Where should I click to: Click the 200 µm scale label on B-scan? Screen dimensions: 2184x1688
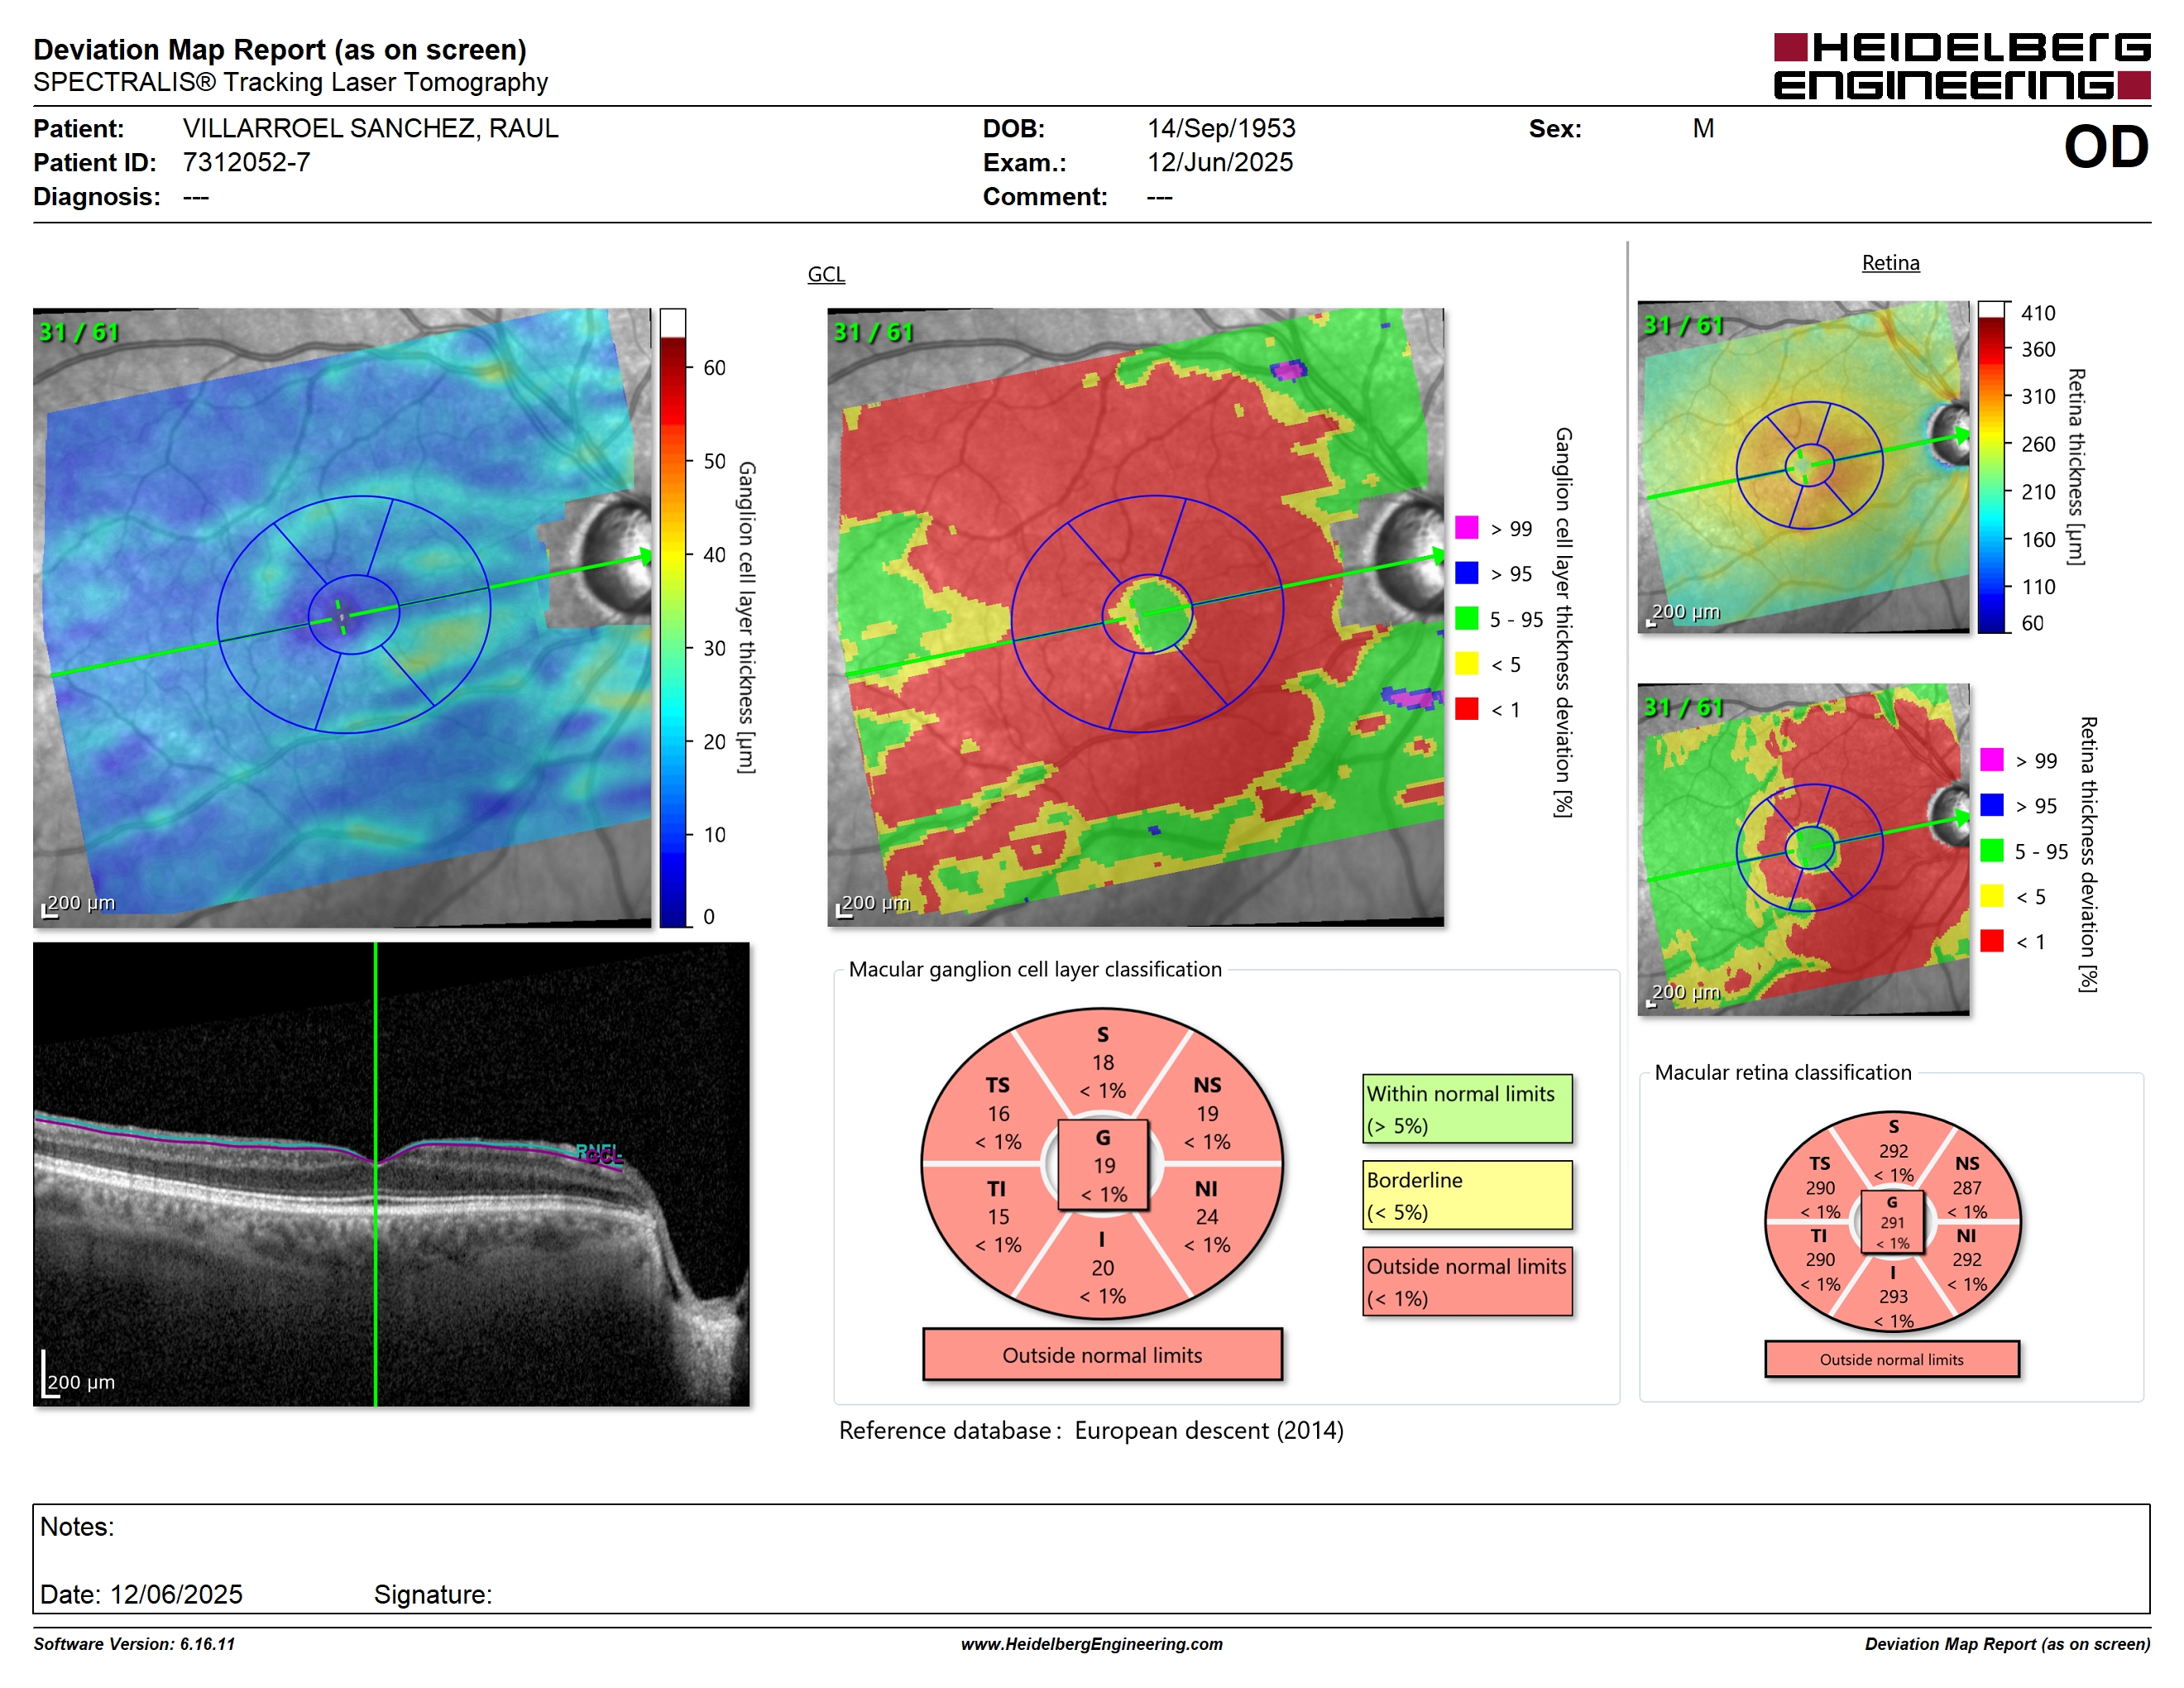(x=81, y=1382)
